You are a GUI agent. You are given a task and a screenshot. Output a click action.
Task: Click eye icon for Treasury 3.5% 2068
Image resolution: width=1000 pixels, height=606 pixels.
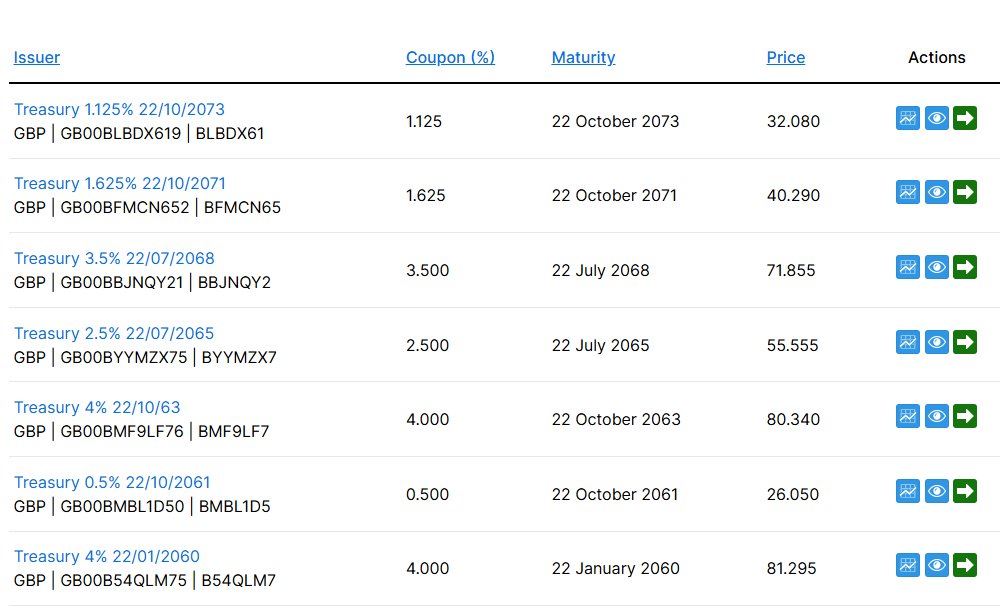(936, 267)
